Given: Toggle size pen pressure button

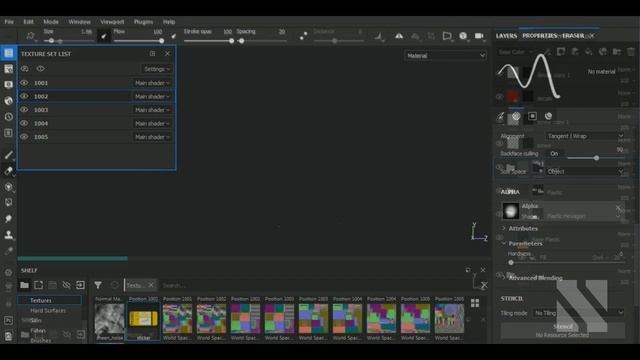Looking at the screenshot, I should pos(104,36).
